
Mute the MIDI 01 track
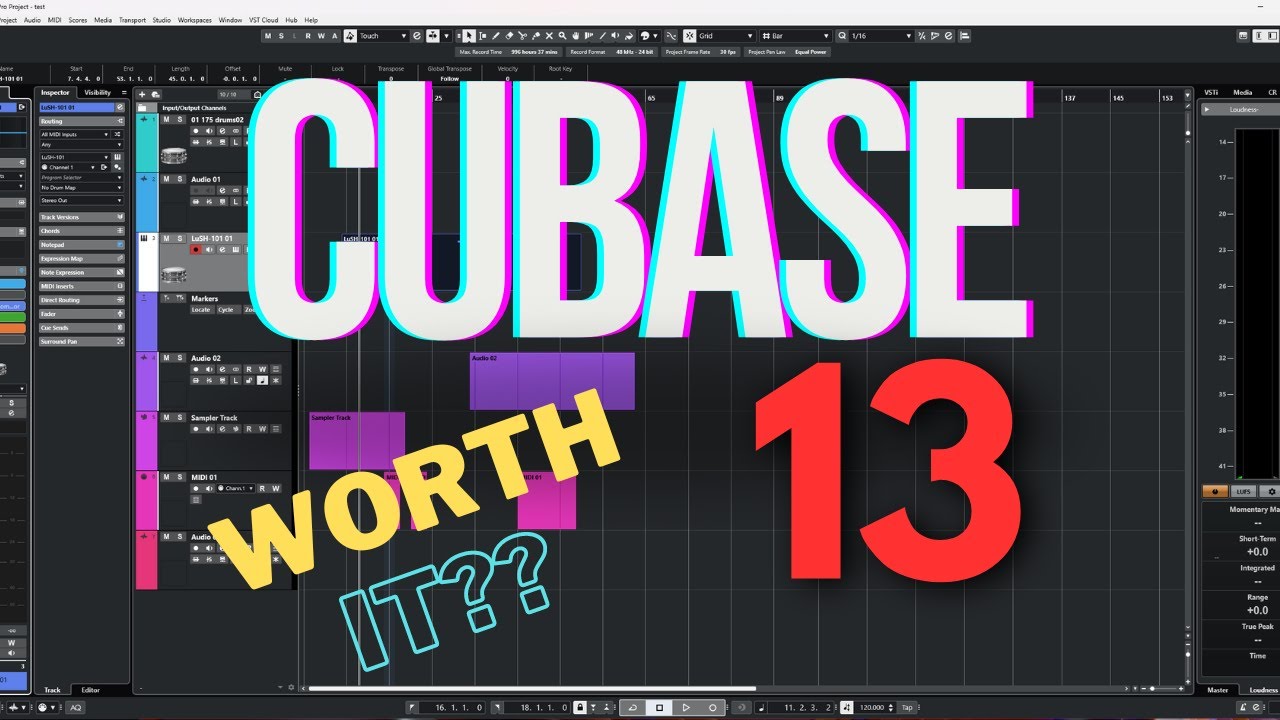point(166,477)
